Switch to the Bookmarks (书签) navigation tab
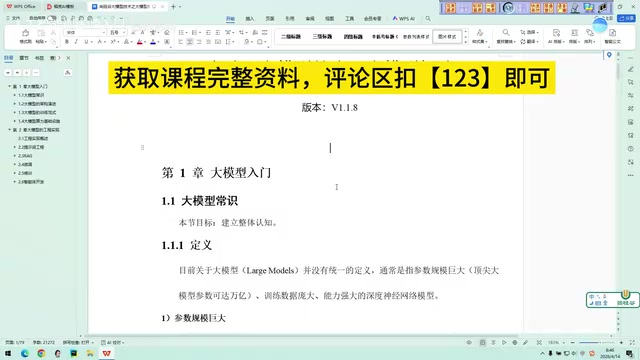The width and height of the screenshot is (640, 360). (39, 58)
